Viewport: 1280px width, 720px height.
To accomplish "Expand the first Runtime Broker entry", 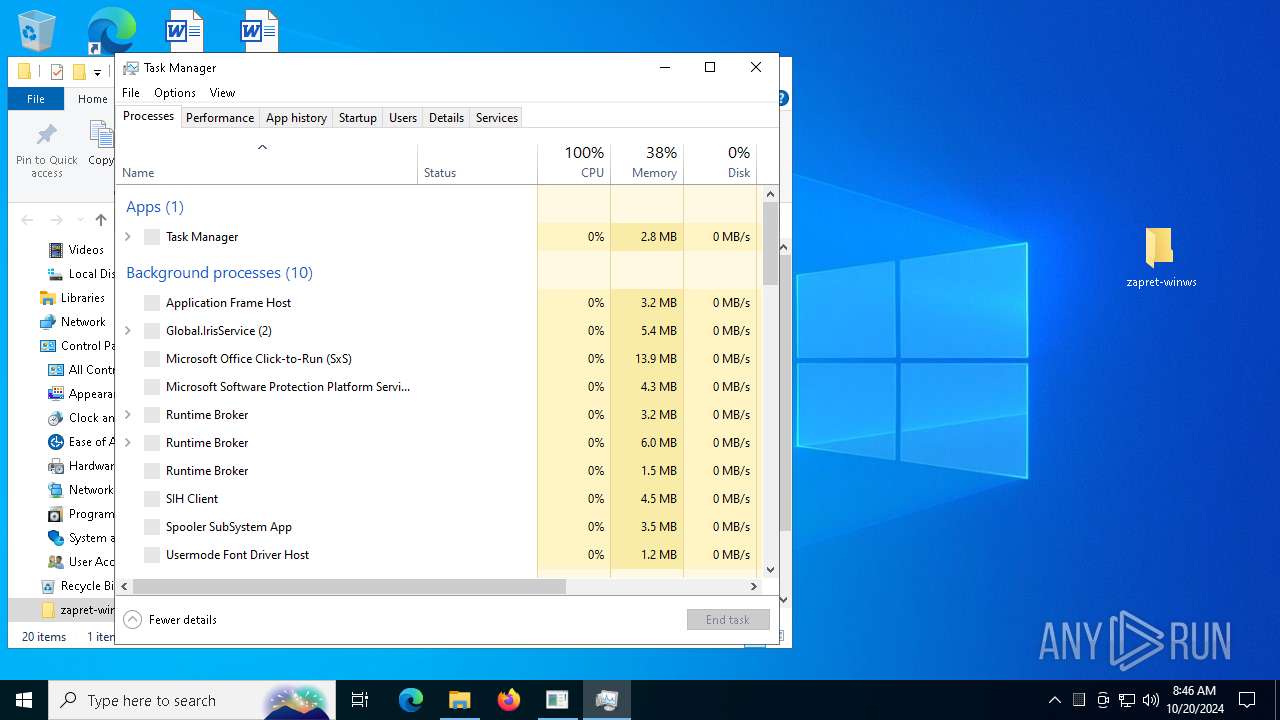I will coord(128,415).
